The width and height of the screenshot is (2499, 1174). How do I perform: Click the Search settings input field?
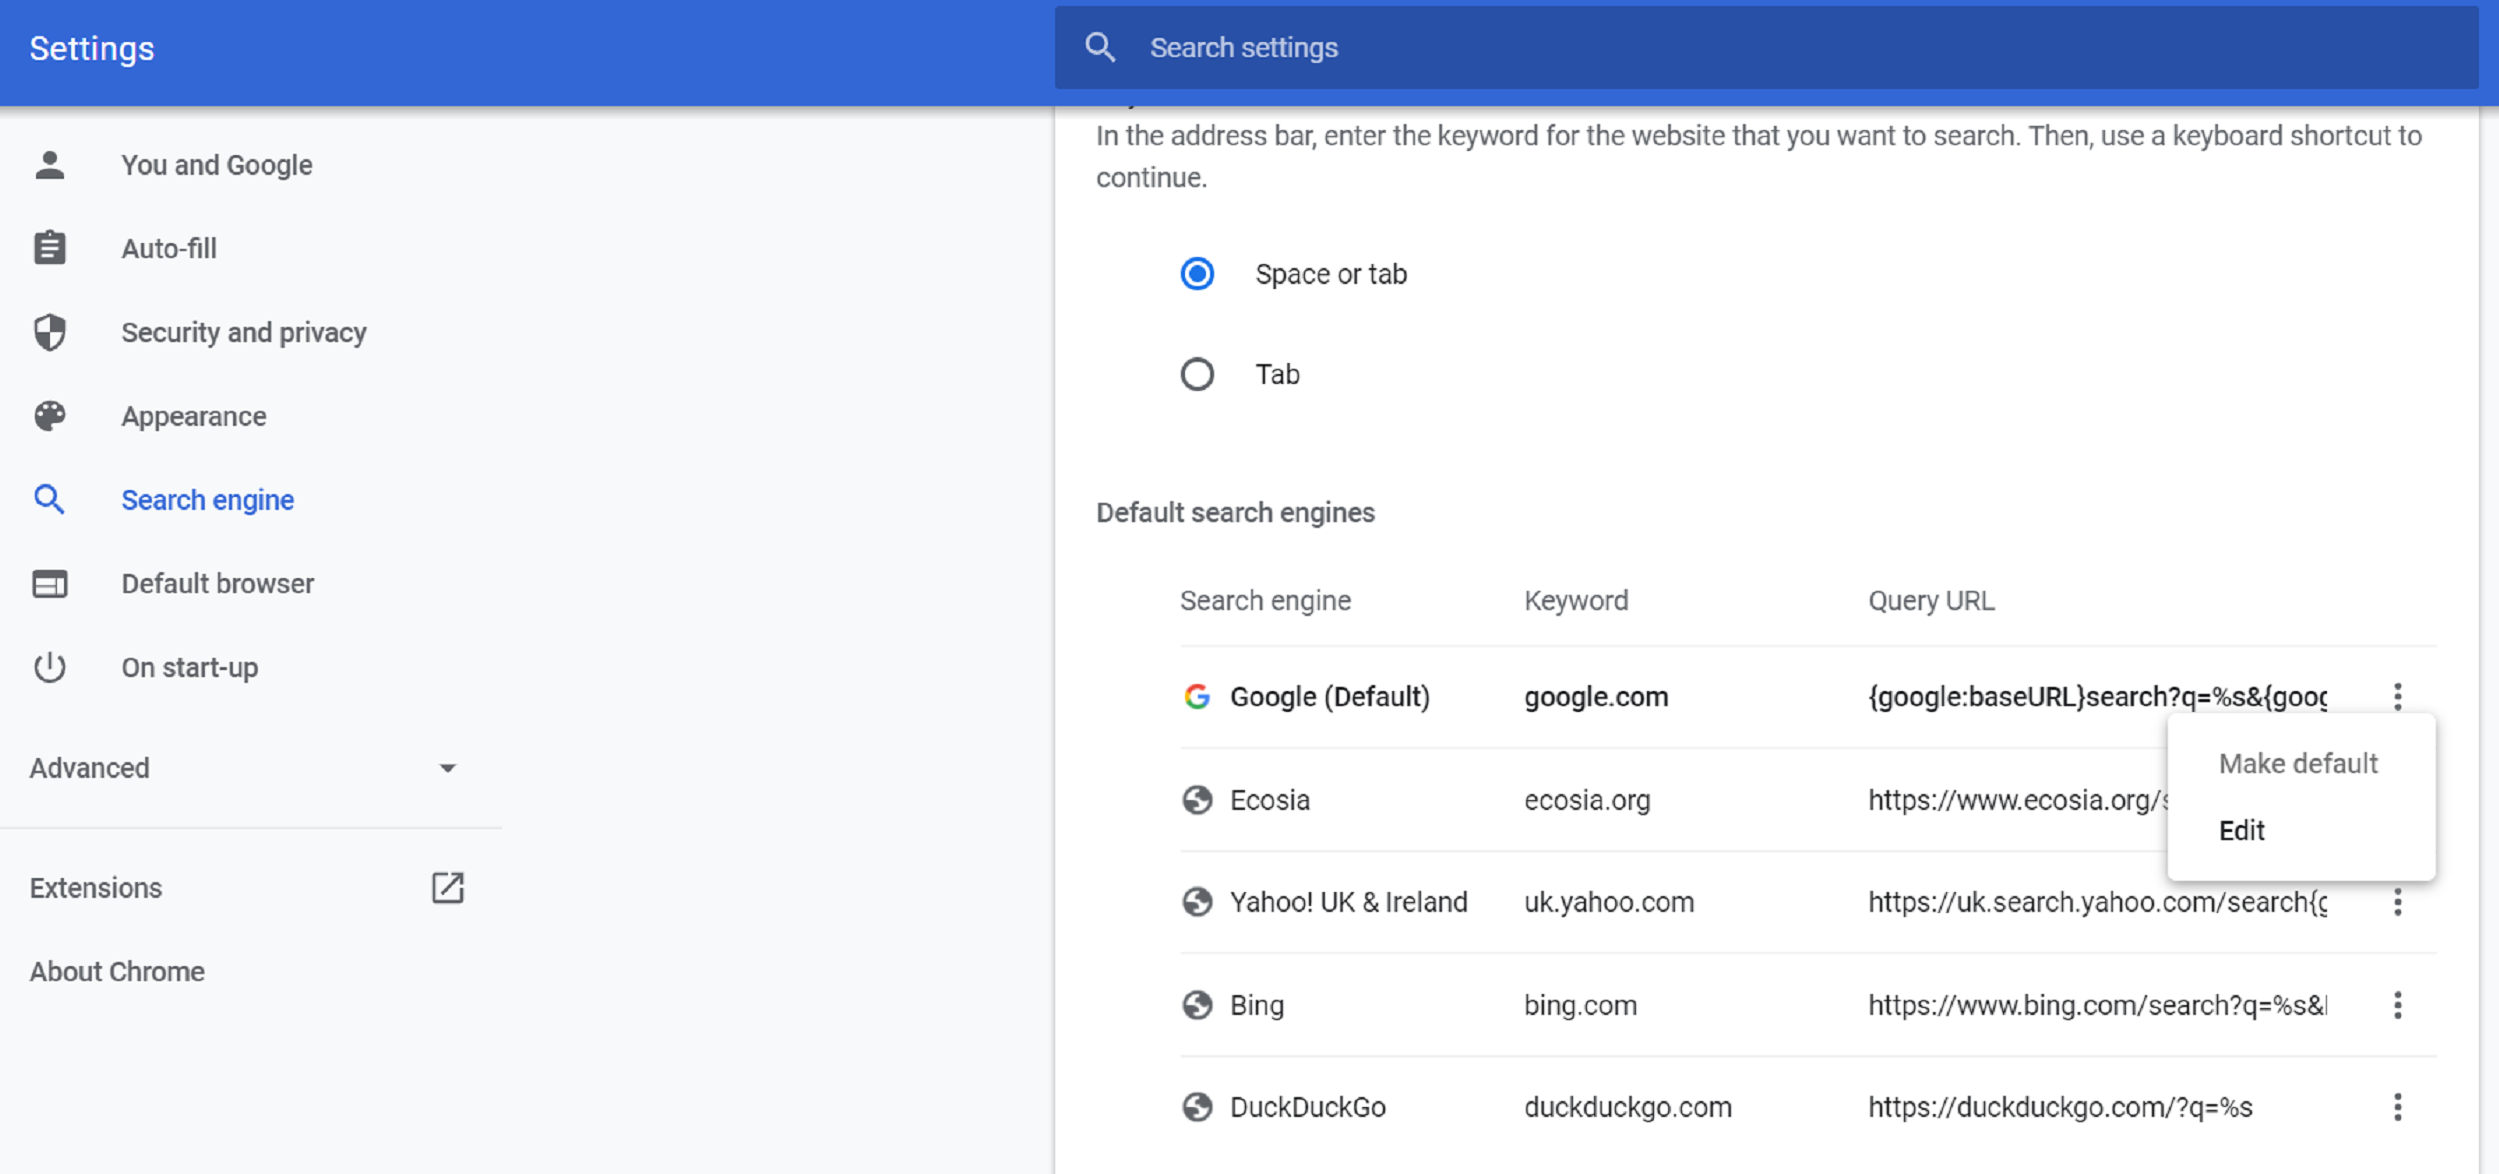coord(1700,47)
